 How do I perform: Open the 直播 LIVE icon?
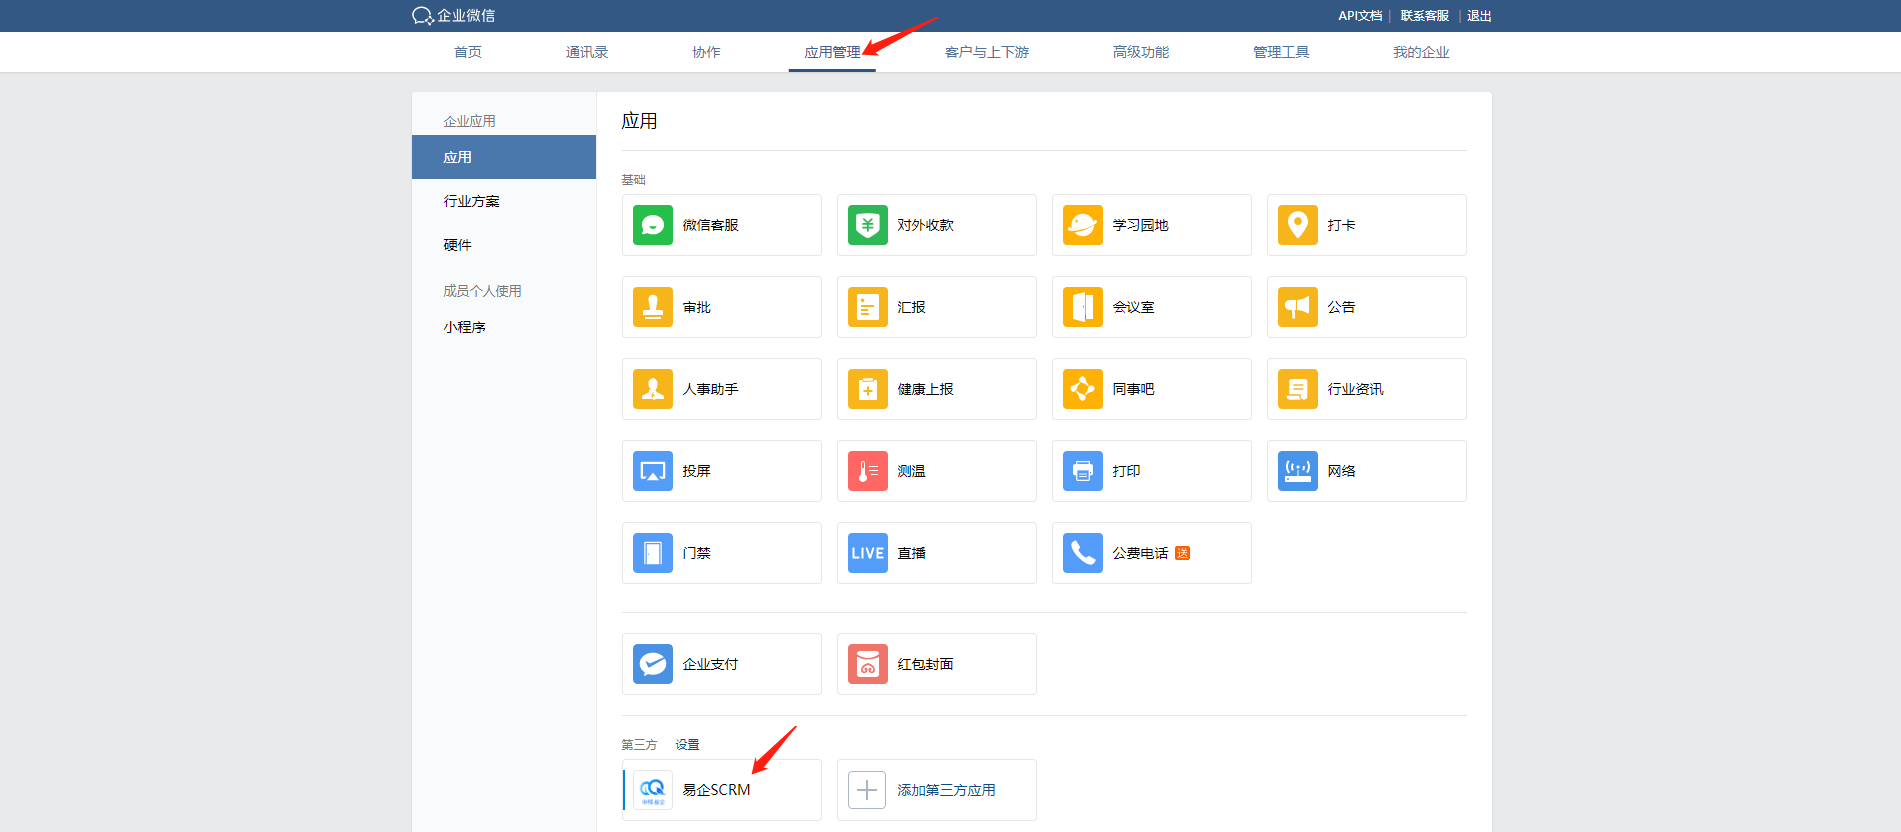(868, 553)
